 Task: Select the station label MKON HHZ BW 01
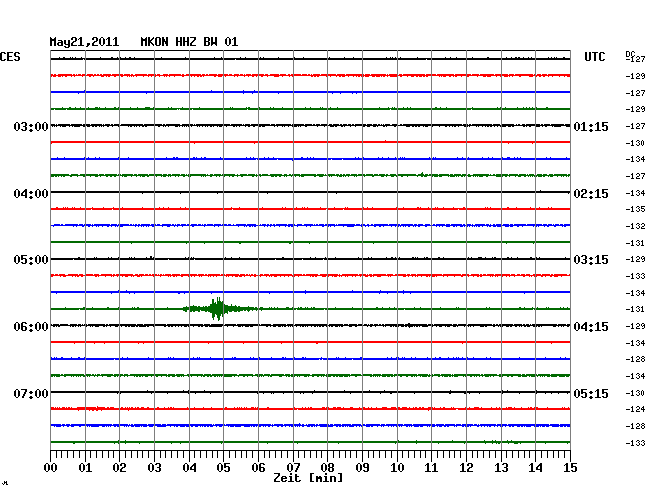(189, 42)
